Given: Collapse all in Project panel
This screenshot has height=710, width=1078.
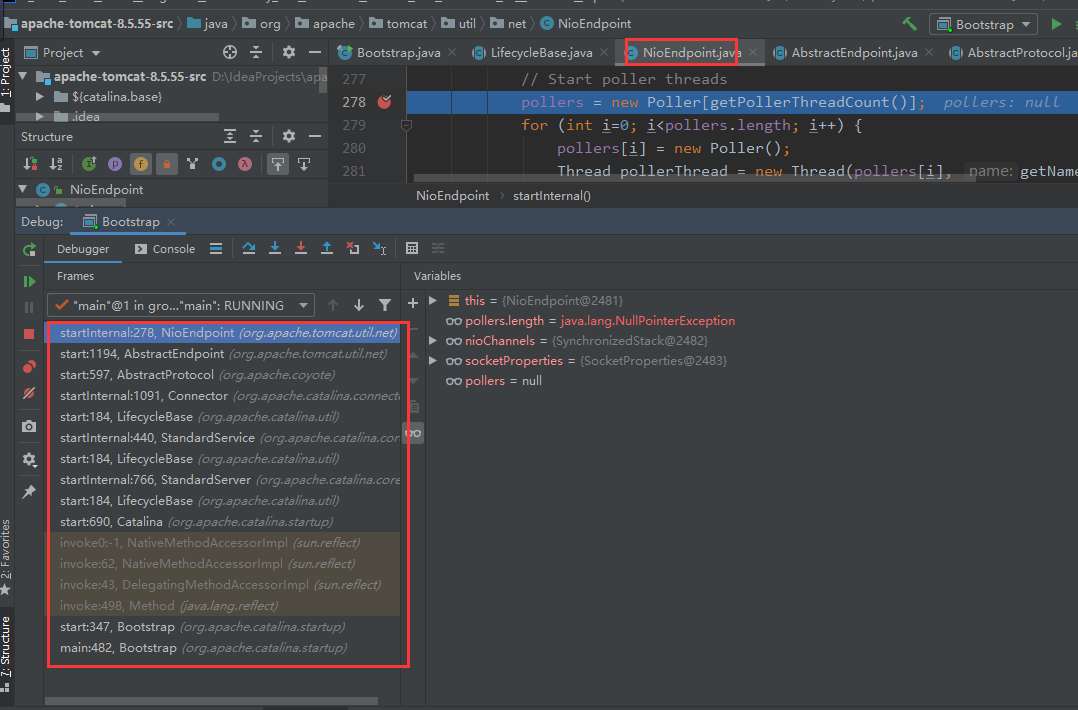Looking at the screenshot, I should (x=256, y=52).
